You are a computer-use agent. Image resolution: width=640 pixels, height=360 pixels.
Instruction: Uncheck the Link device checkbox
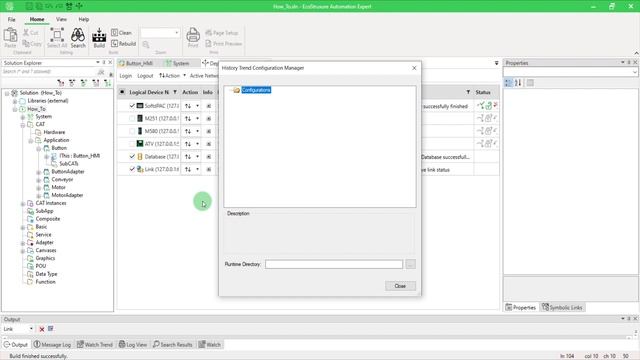click(132, 169)
